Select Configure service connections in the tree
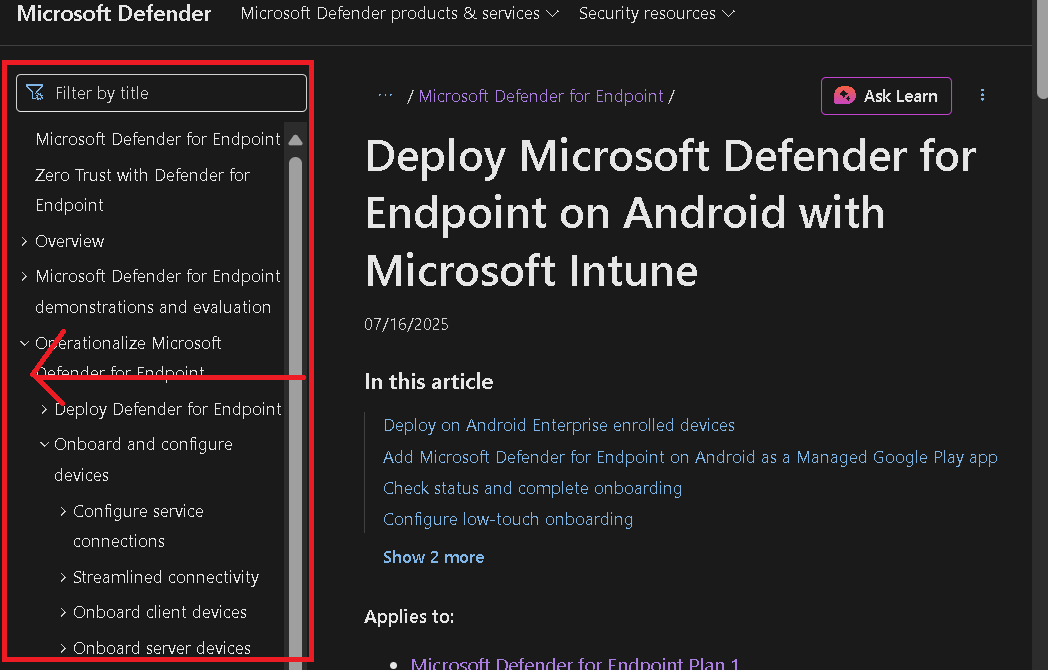1049x670 pixels. point(138,526)
